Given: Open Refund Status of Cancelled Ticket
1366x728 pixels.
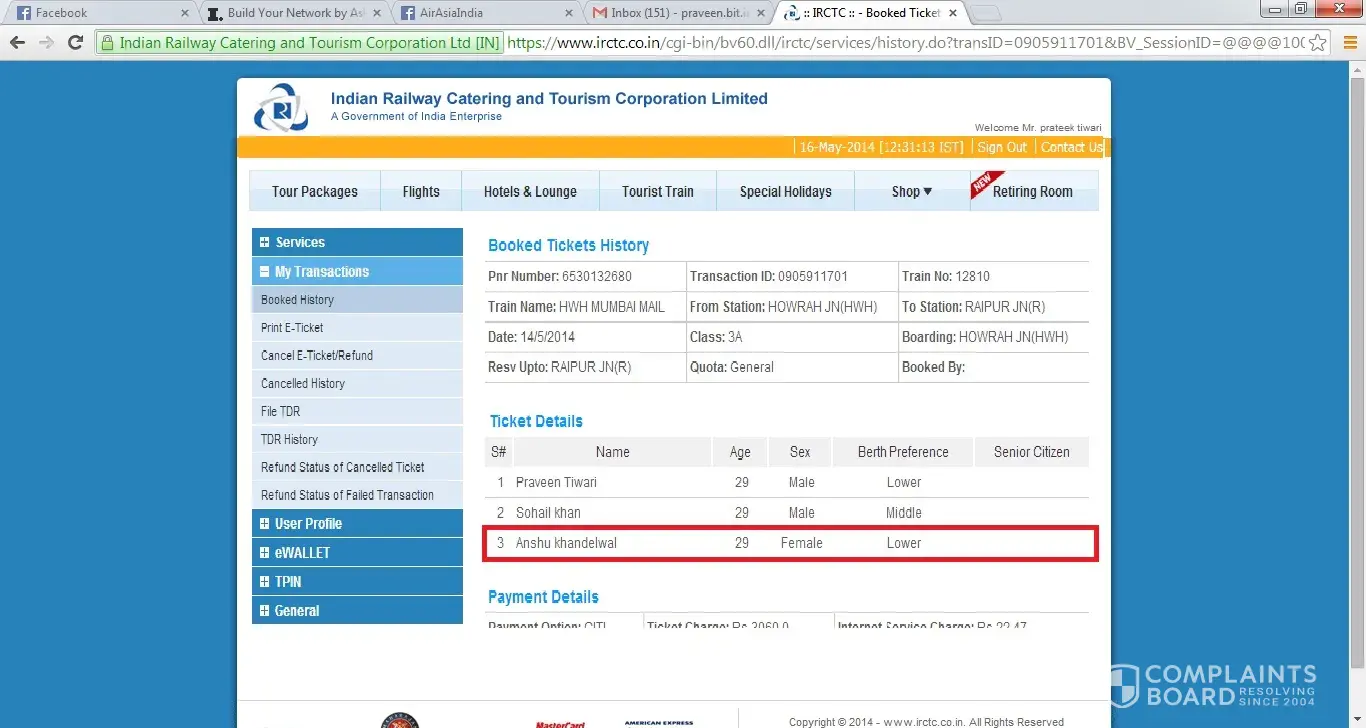Looking at the screenshot, I should click(357, 467).
